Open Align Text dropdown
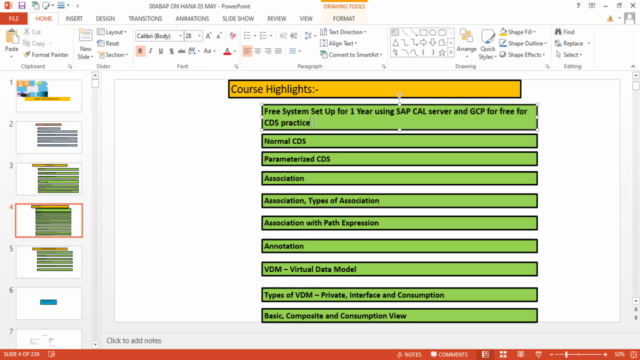Screen dimensions: 640x360 [x=339, y=43]
